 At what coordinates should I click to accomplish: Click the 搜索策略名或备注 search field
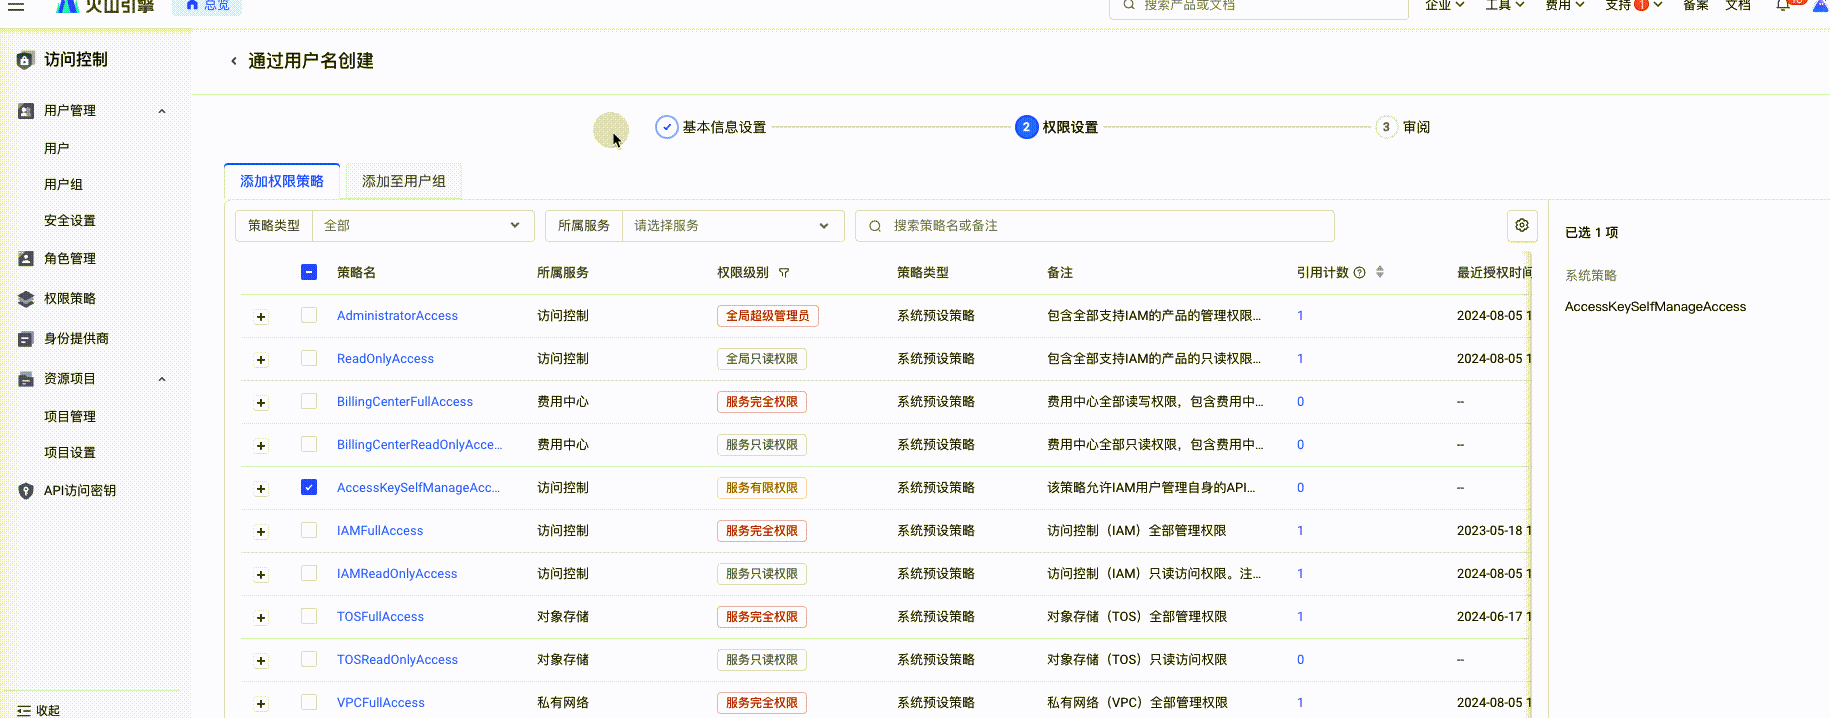pyautogui.click(x=1095, y=226)
